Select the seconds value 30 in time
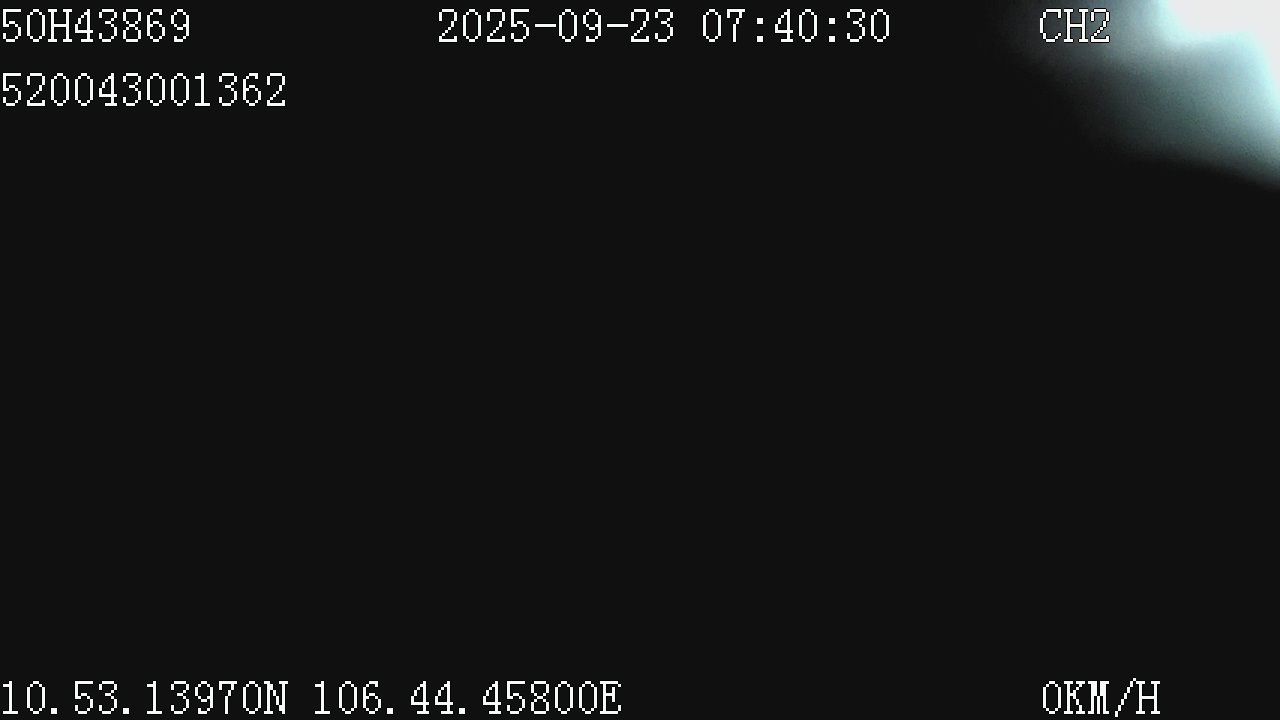This screenshot has width=1280, height=720. coord(868,27)
